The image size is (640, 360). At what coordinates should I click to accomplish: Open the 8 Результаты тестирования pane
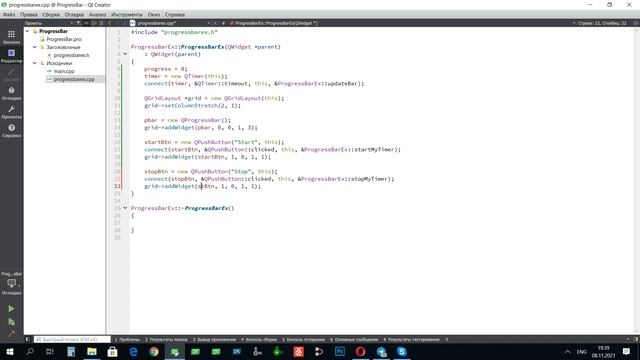(x=411, y=339)
